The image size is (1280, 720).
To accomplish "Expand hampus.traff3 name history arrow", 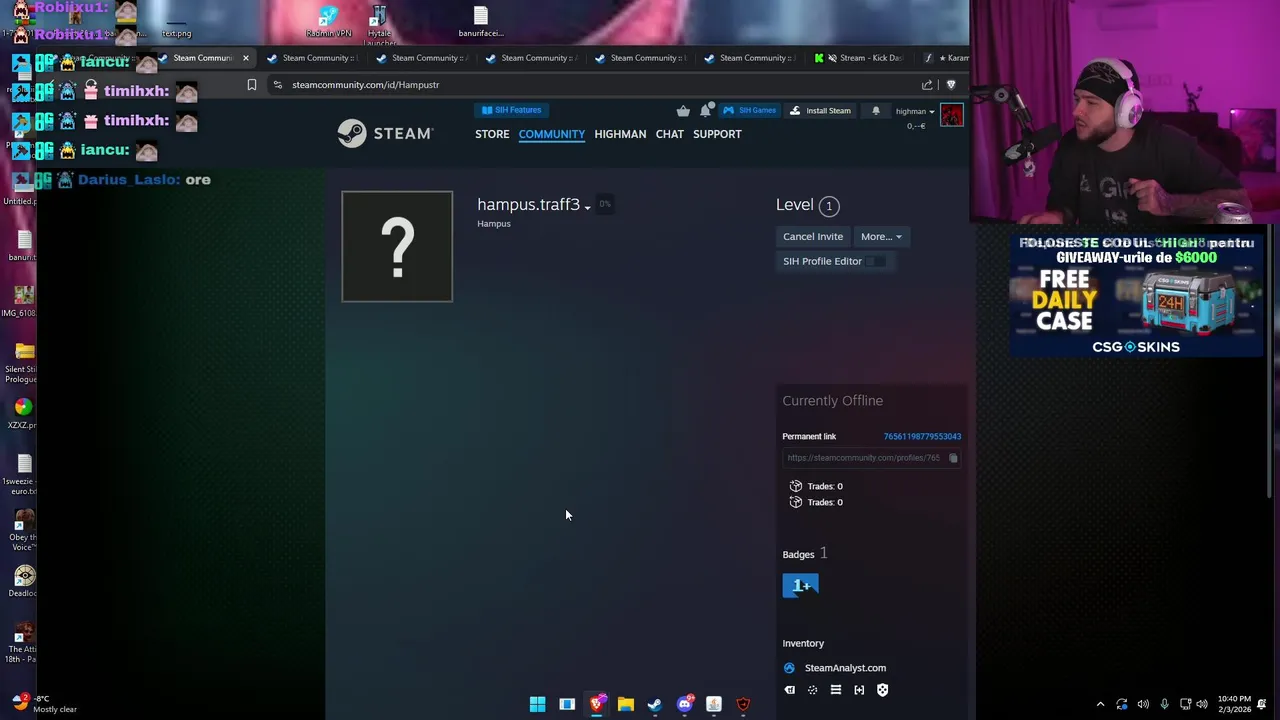I will pyautogui.click(x=587, y=207).
